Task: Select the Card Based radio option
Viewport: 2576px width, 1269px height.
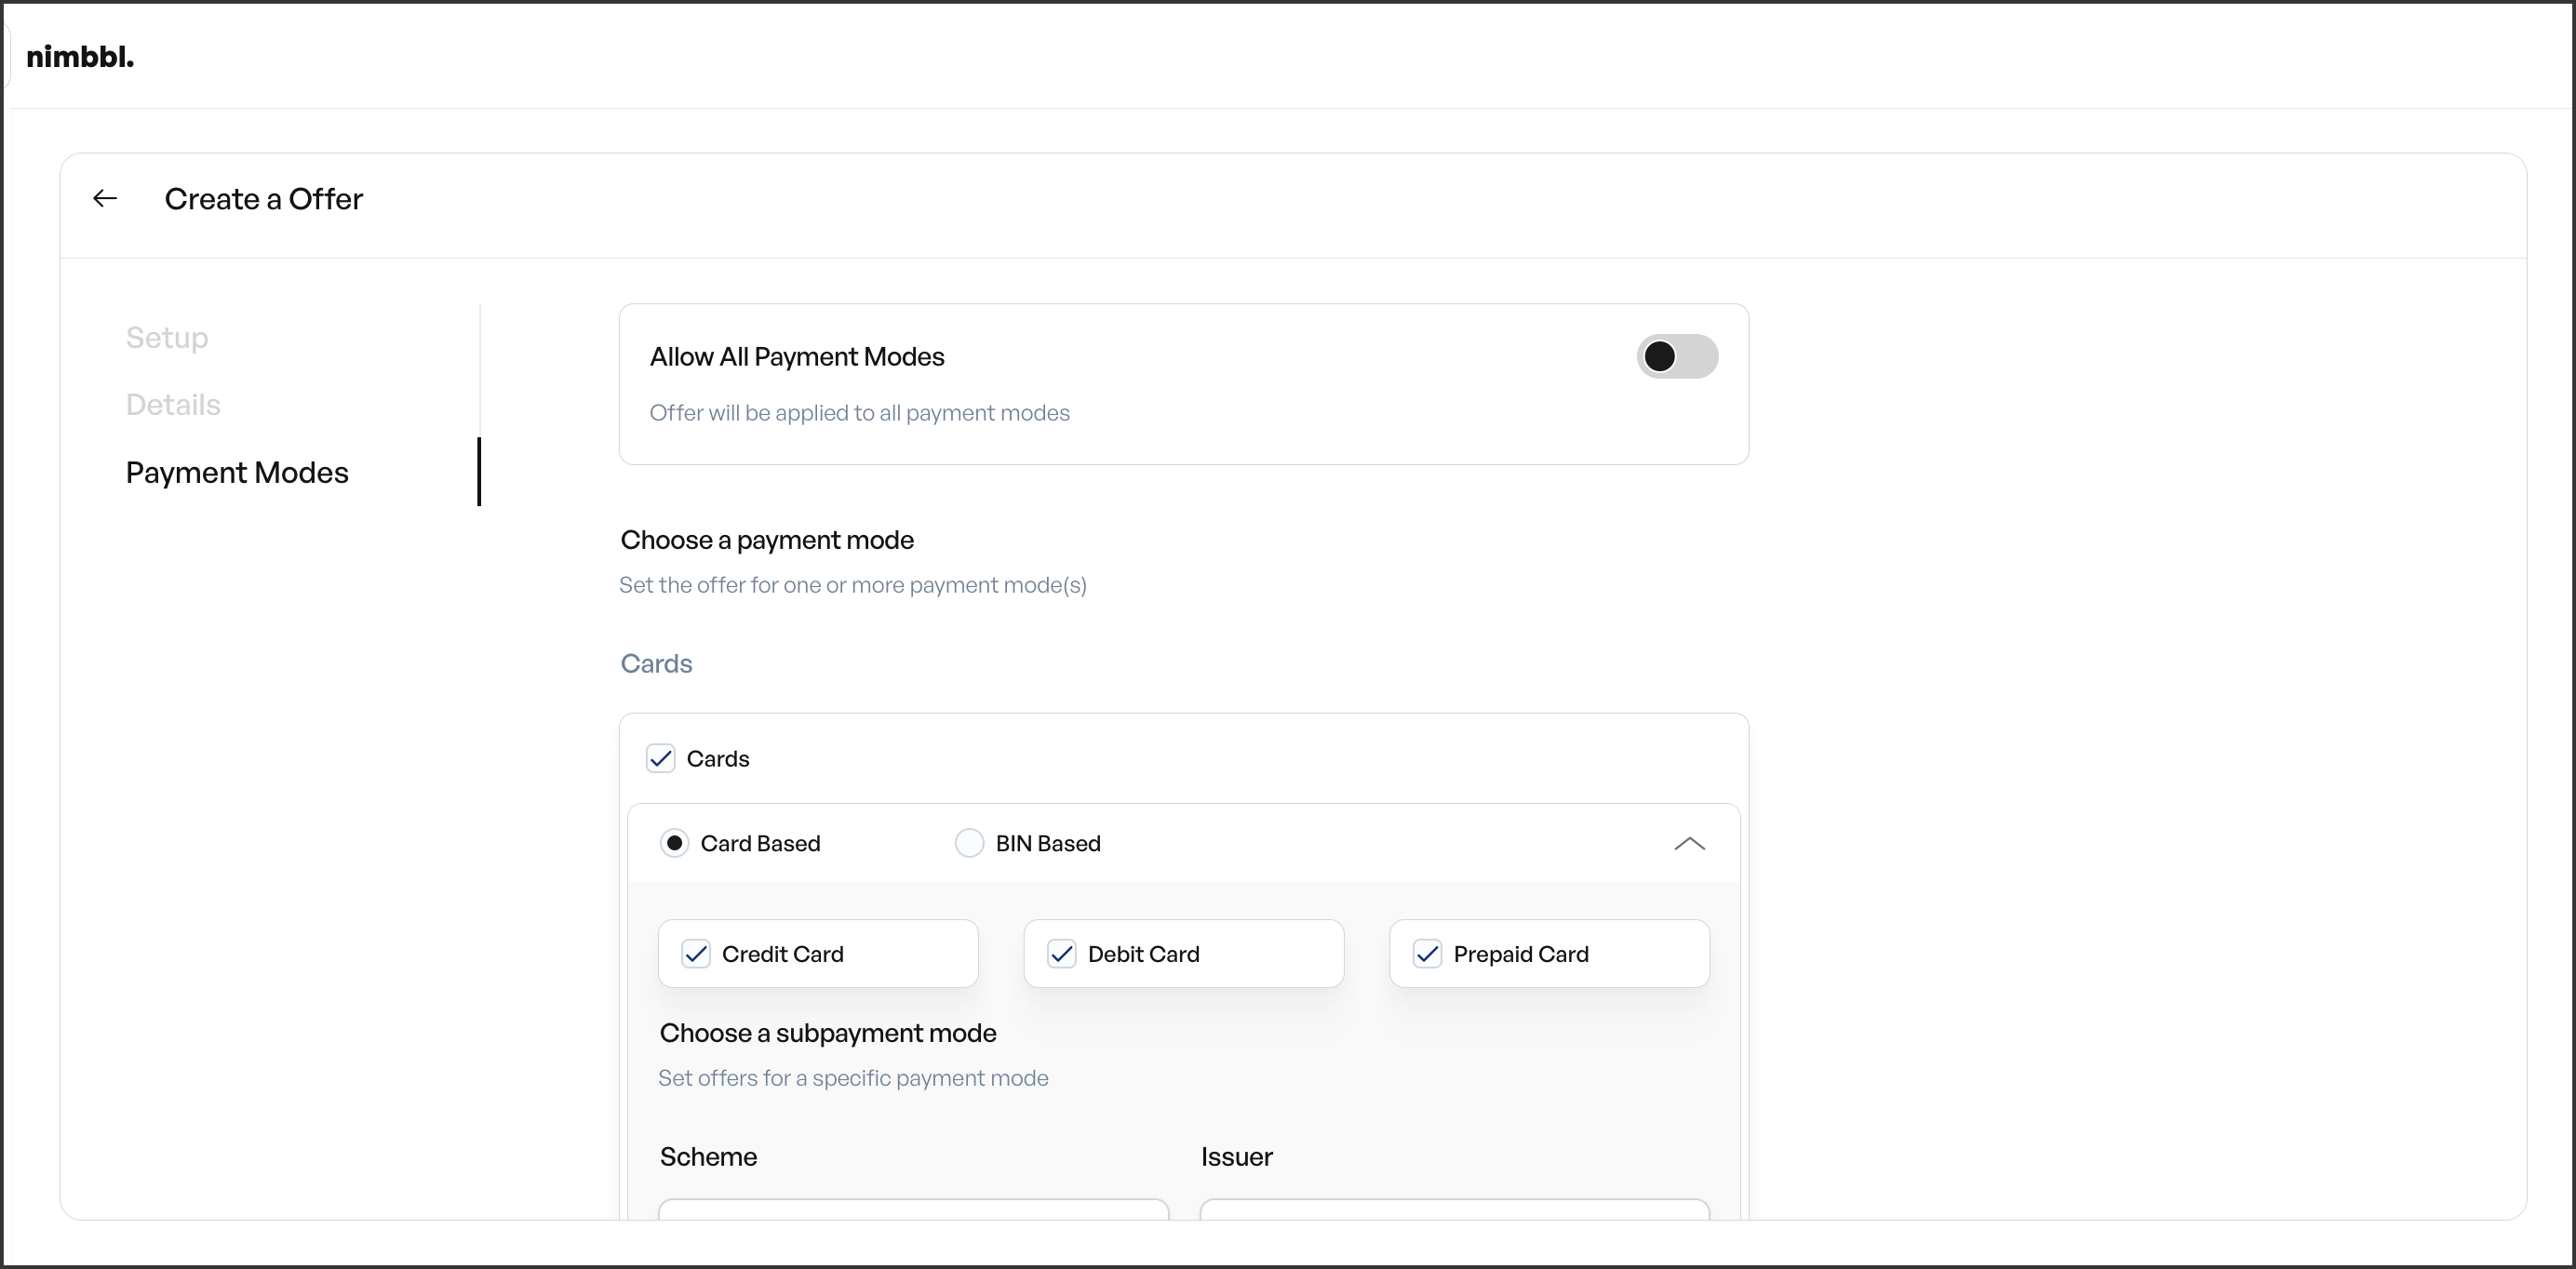Action: 675,843
